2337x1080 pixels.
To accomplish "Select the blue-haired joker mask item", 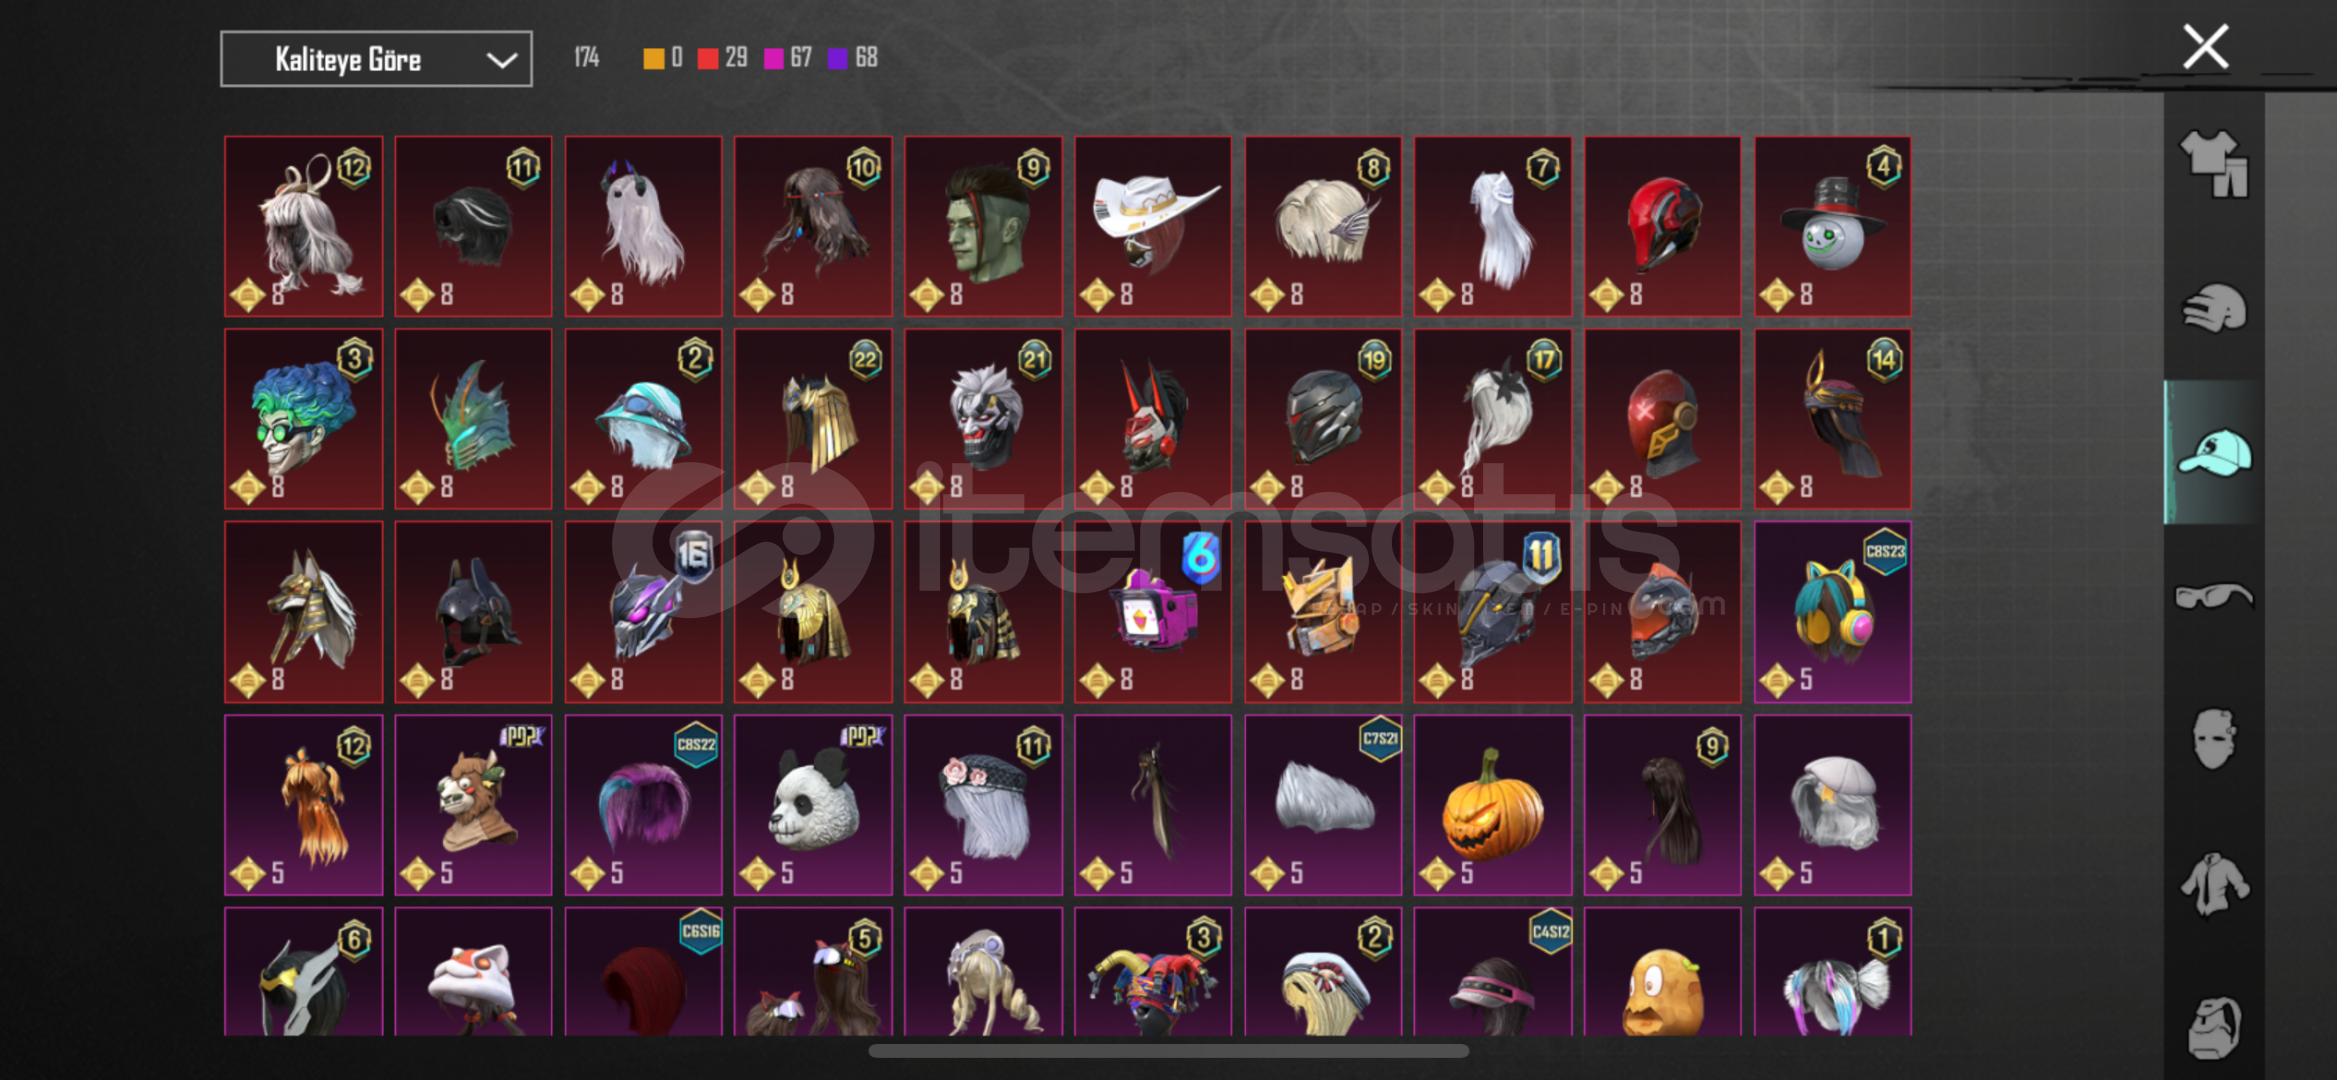I will [x=303, y=419].
